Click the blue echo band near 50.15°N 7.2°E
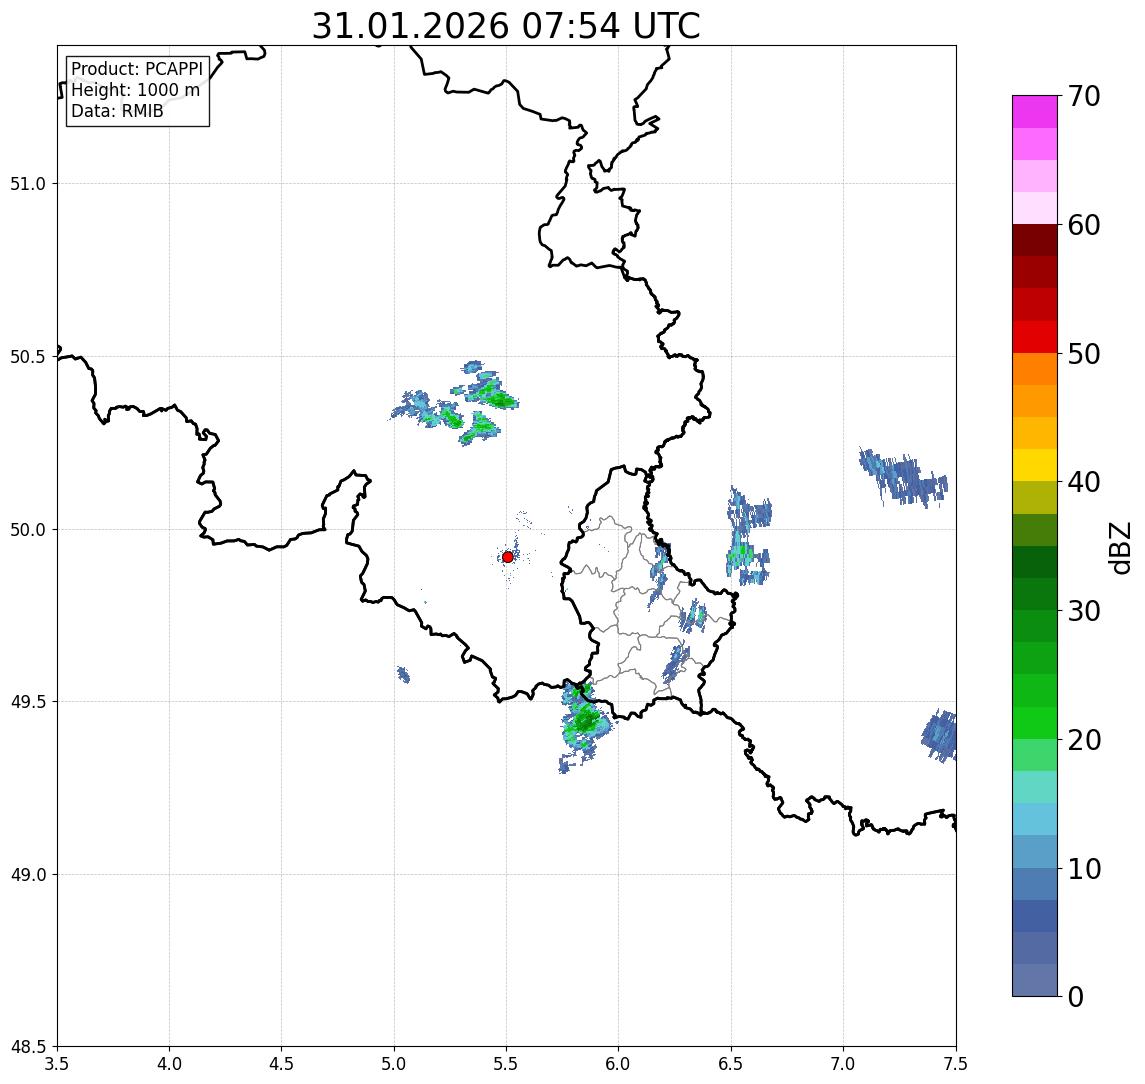1145x1084 pixels. pos(903,478)
